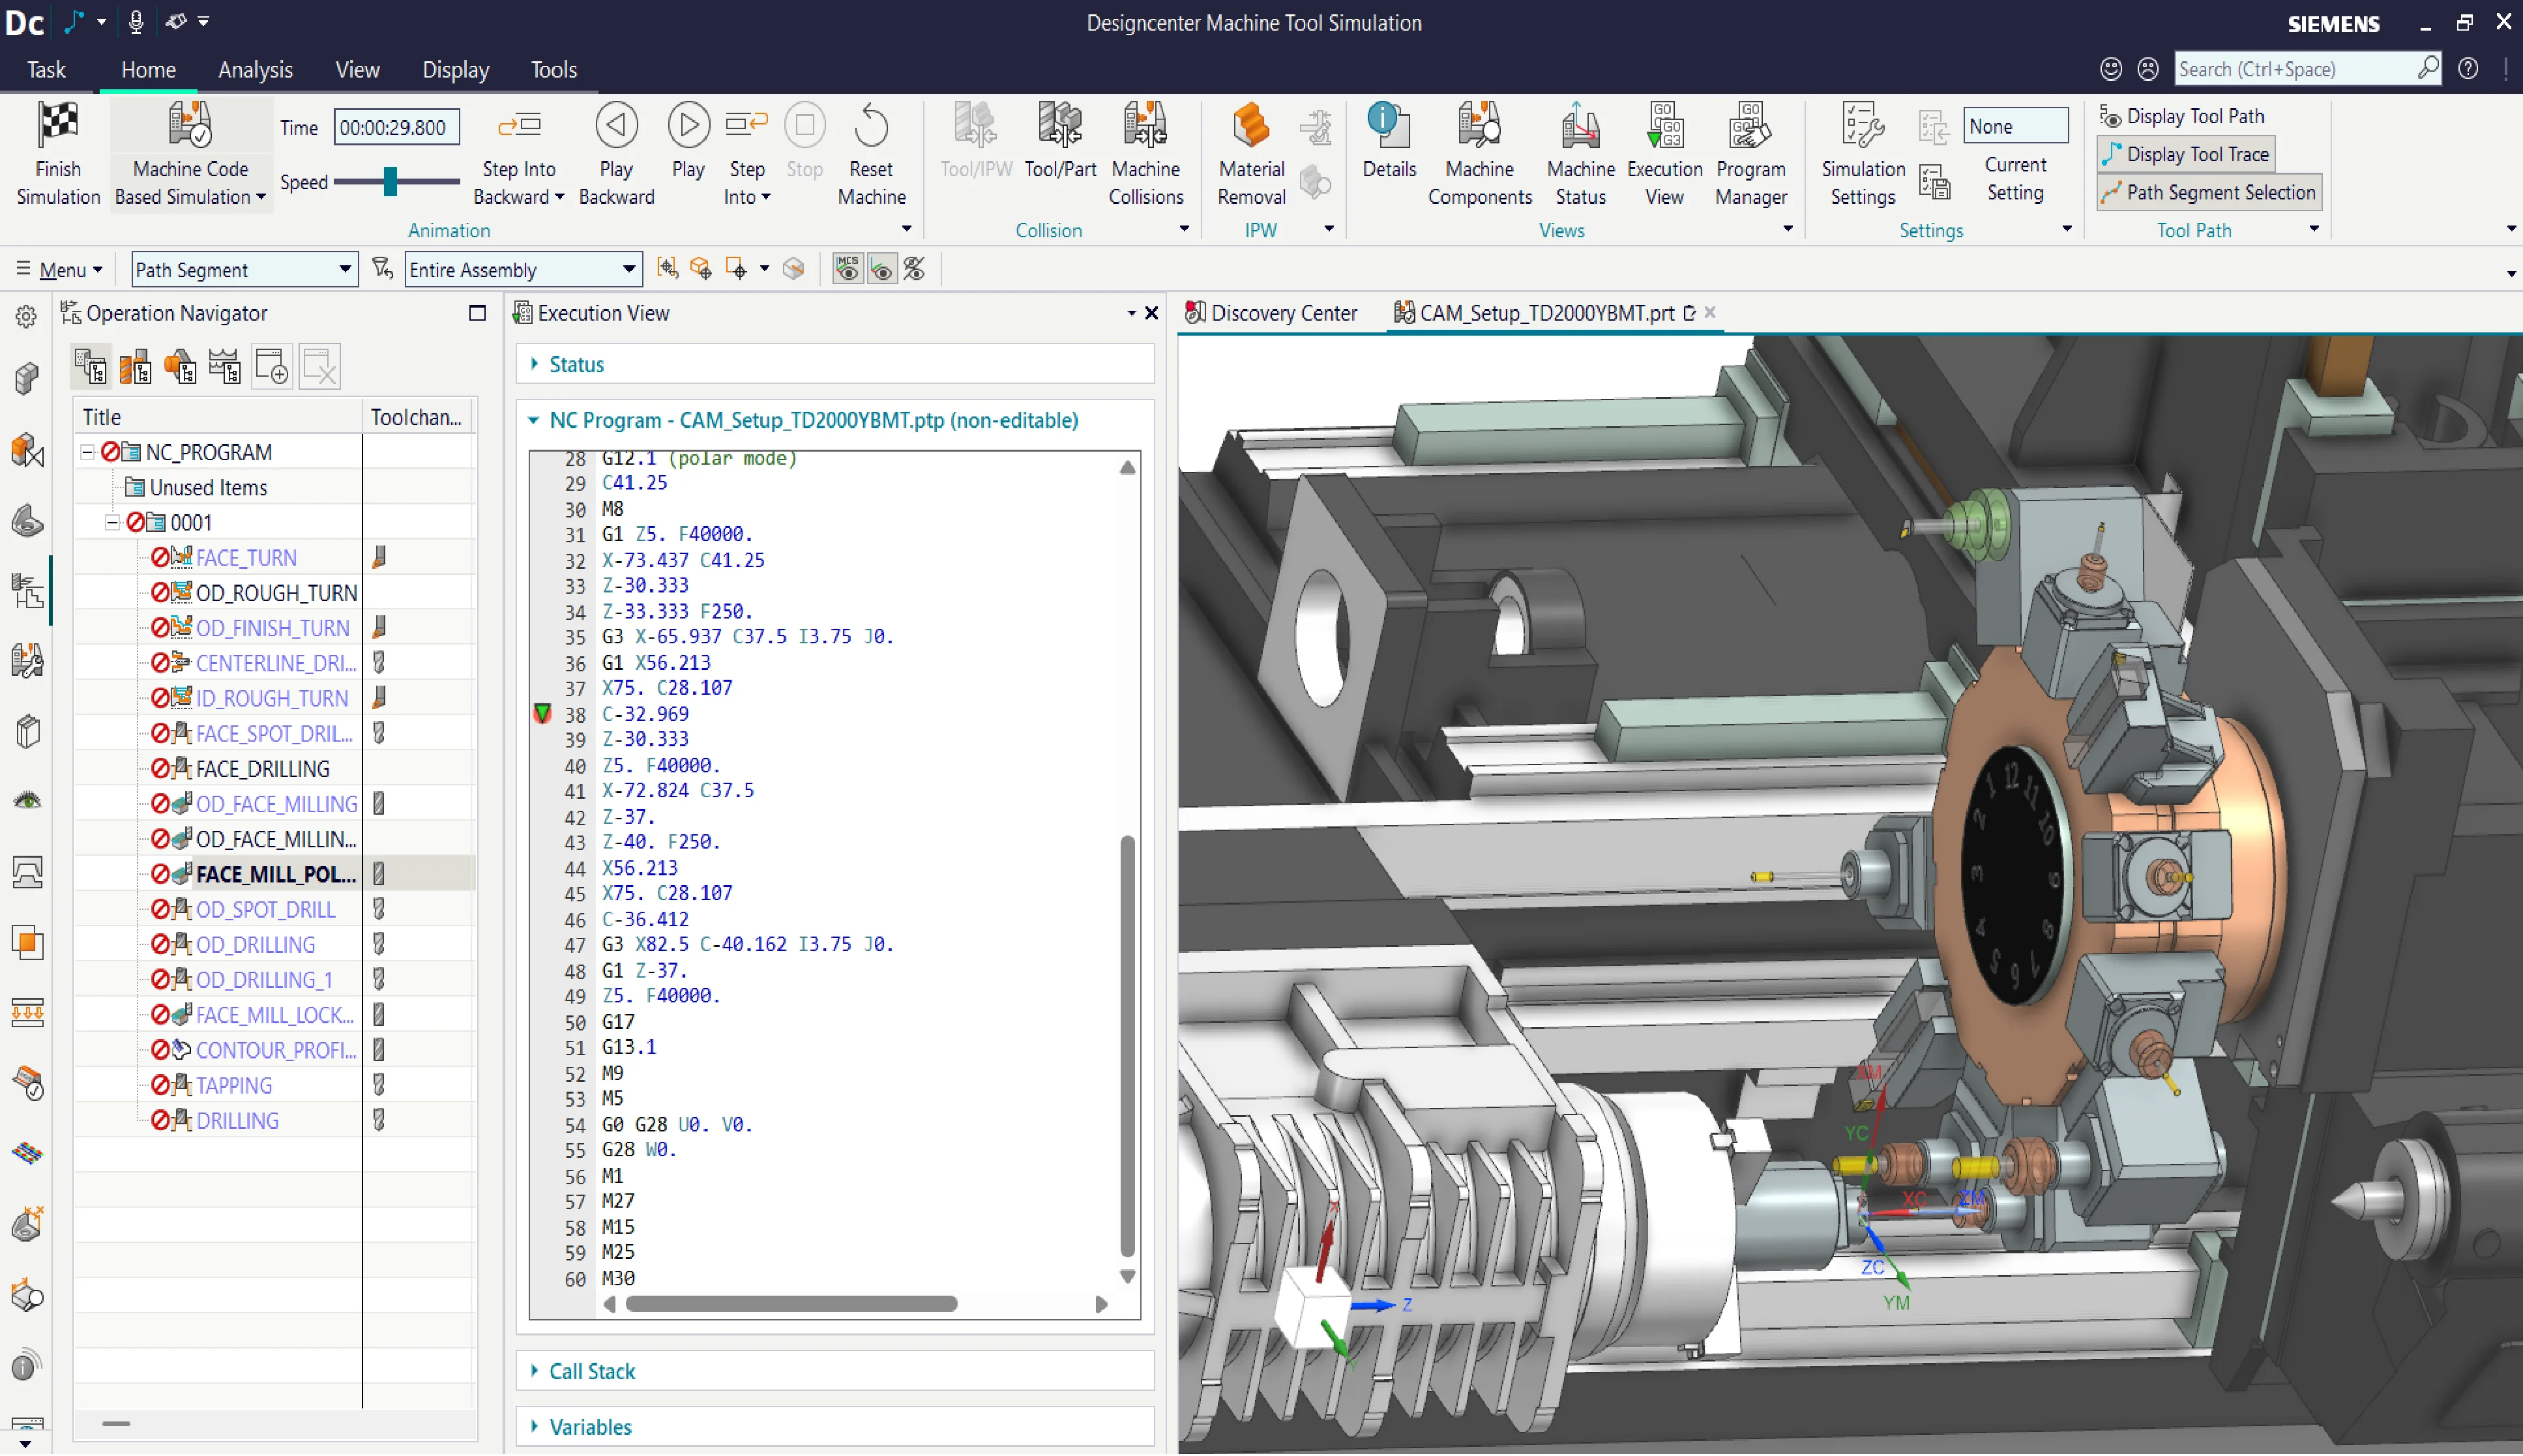Click the selection filter funnel icon
This screenshot has height=1456, width=2523.
[x=382, y=269]
